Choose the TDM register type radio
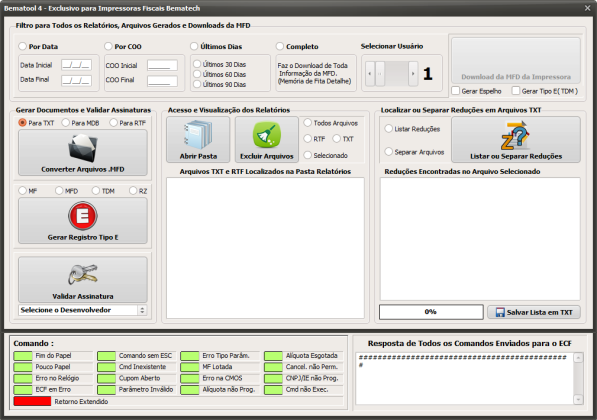The image size is (597, 420). pos(96,190)
